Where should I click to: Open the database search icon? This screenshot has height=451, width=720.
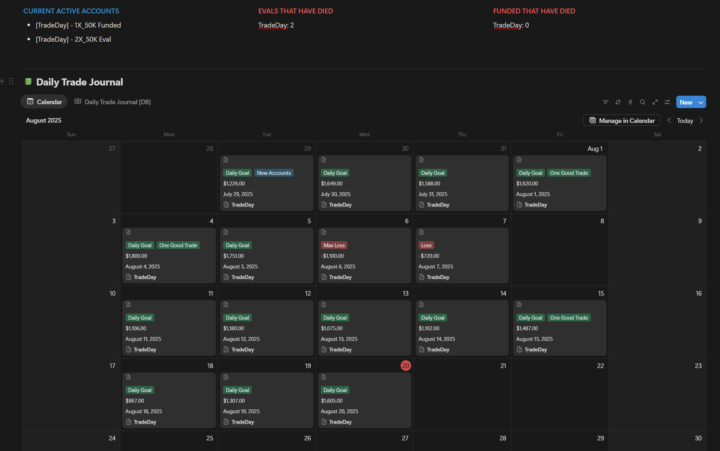(642, 102)
